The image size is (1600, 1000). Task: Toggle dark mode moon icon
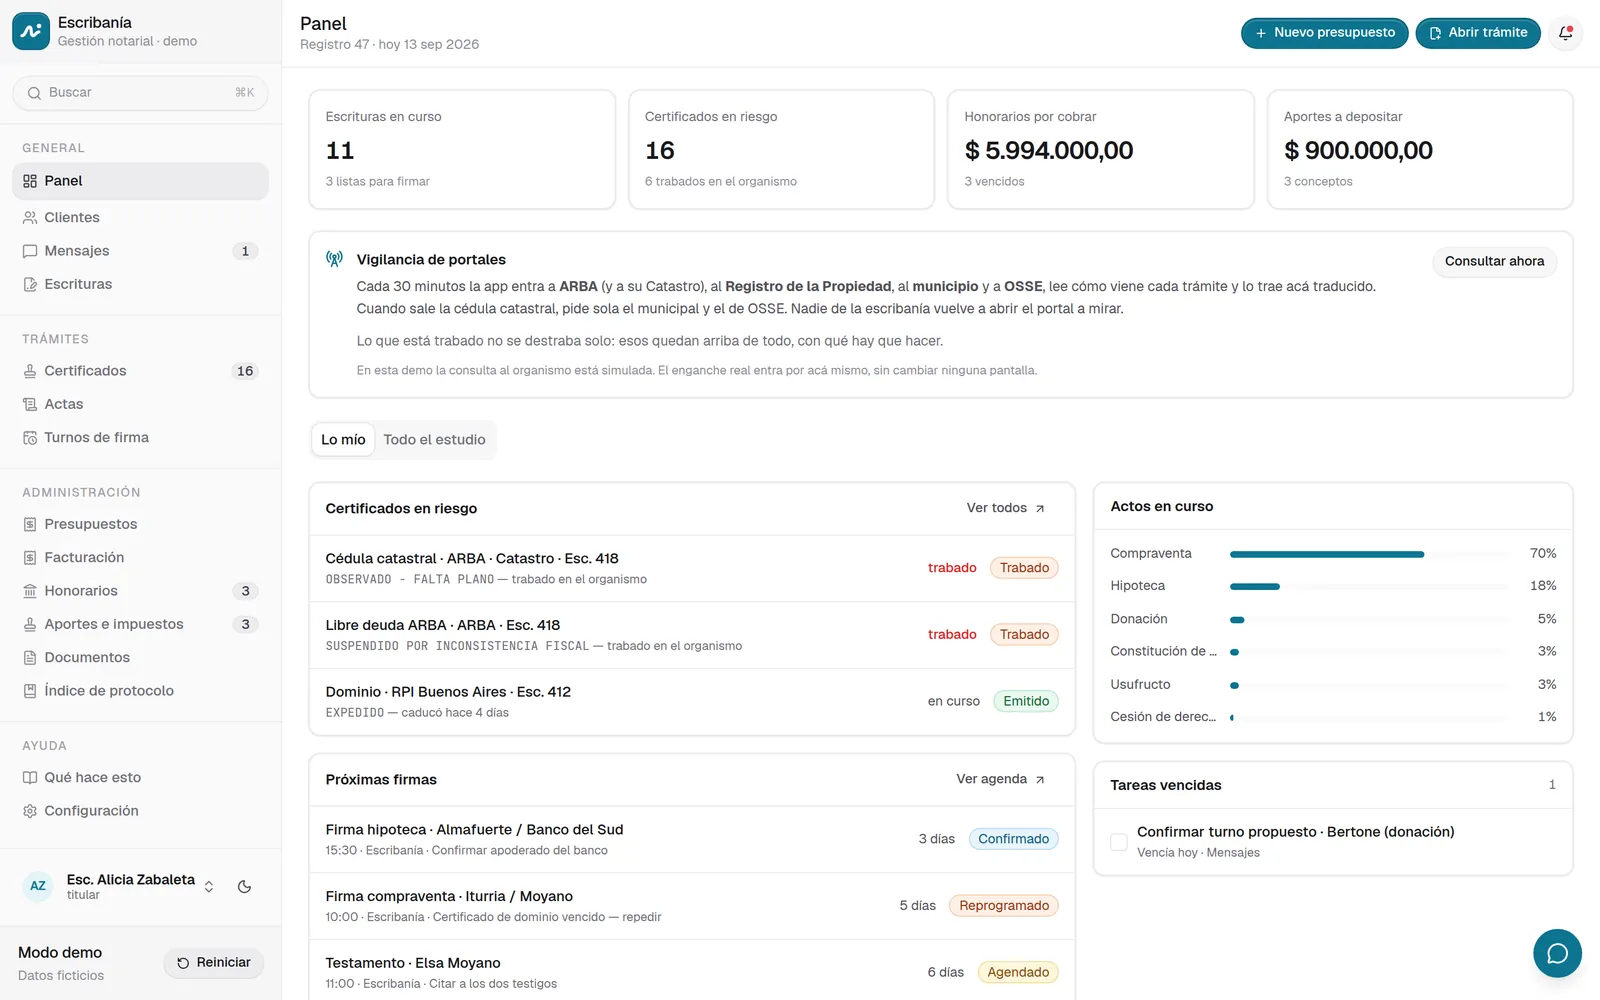click(244, 887)
